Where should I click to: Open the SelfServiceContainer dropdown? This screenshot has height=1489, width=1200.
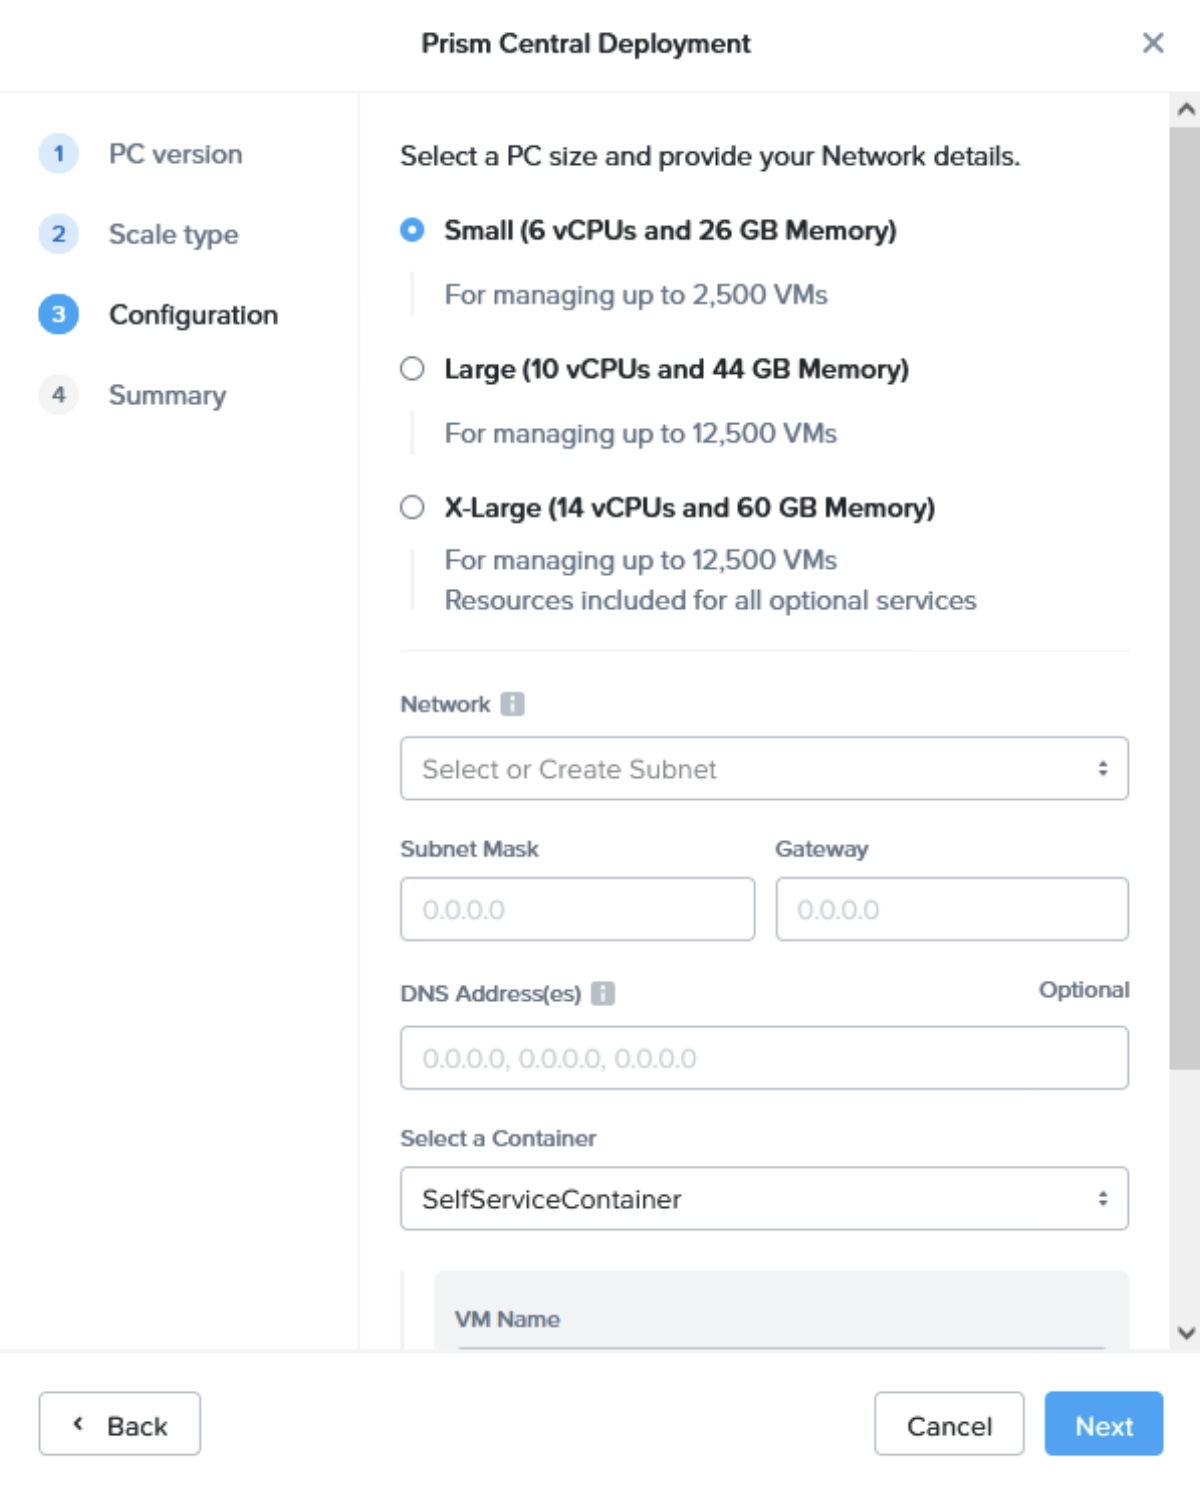pos(765,1198)
